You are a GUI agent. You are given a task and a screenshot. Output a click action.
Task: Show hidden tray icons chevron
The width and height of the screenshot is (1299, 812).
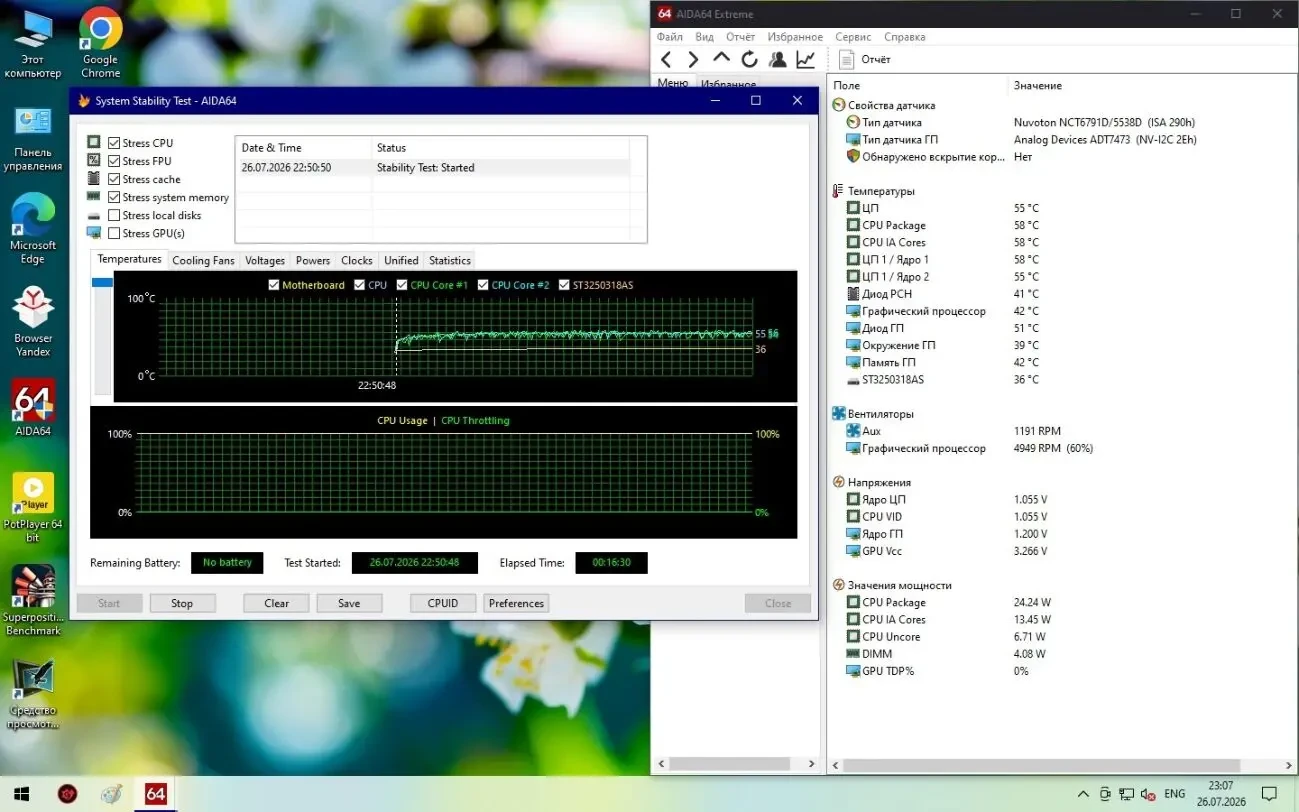click(x=1083, y=794)
